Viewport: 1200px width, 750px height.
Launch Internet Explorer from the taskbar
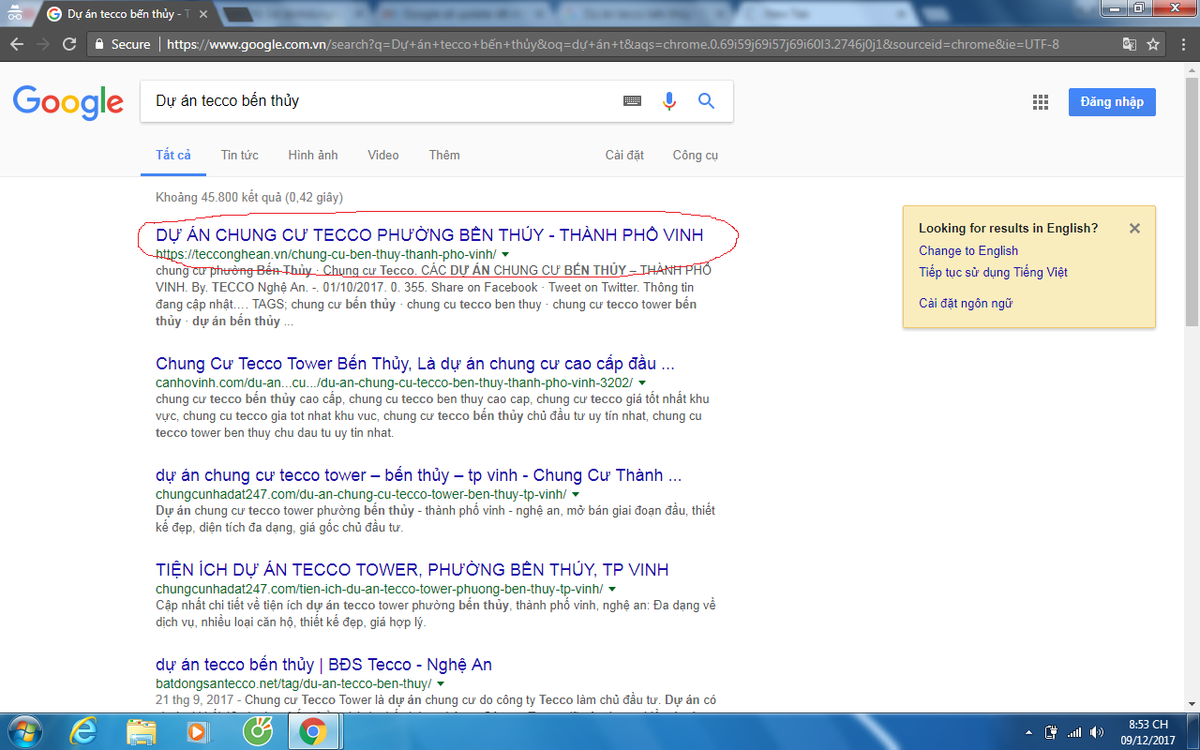coord(84,732)
